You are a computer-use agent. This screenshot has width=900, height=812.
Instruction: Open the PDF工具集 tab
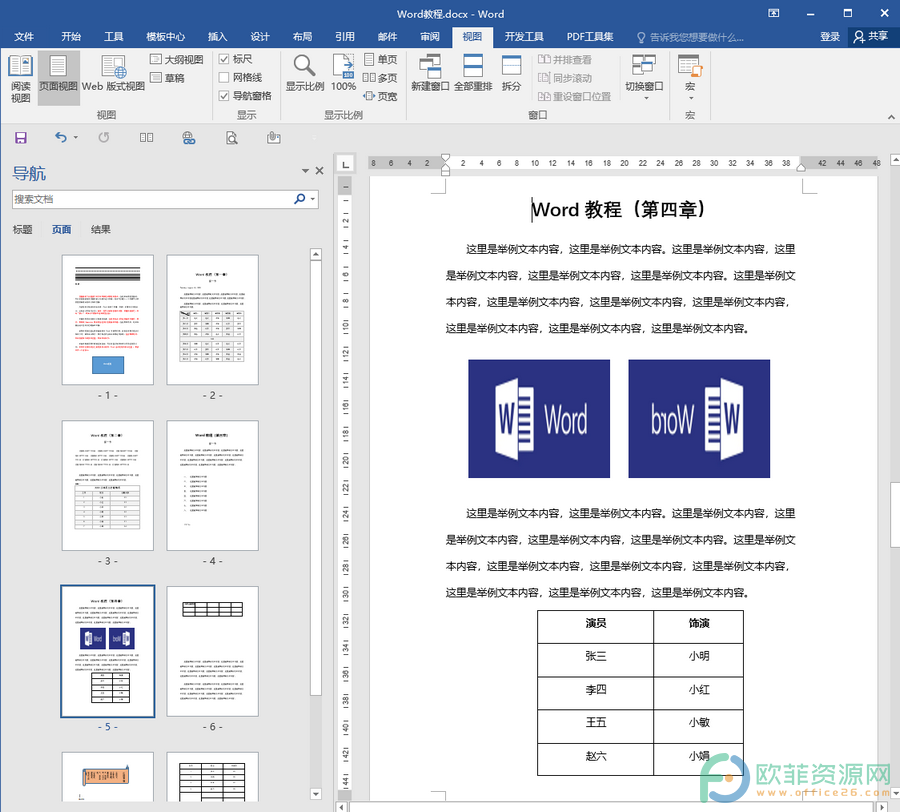(x=590, y=37)
